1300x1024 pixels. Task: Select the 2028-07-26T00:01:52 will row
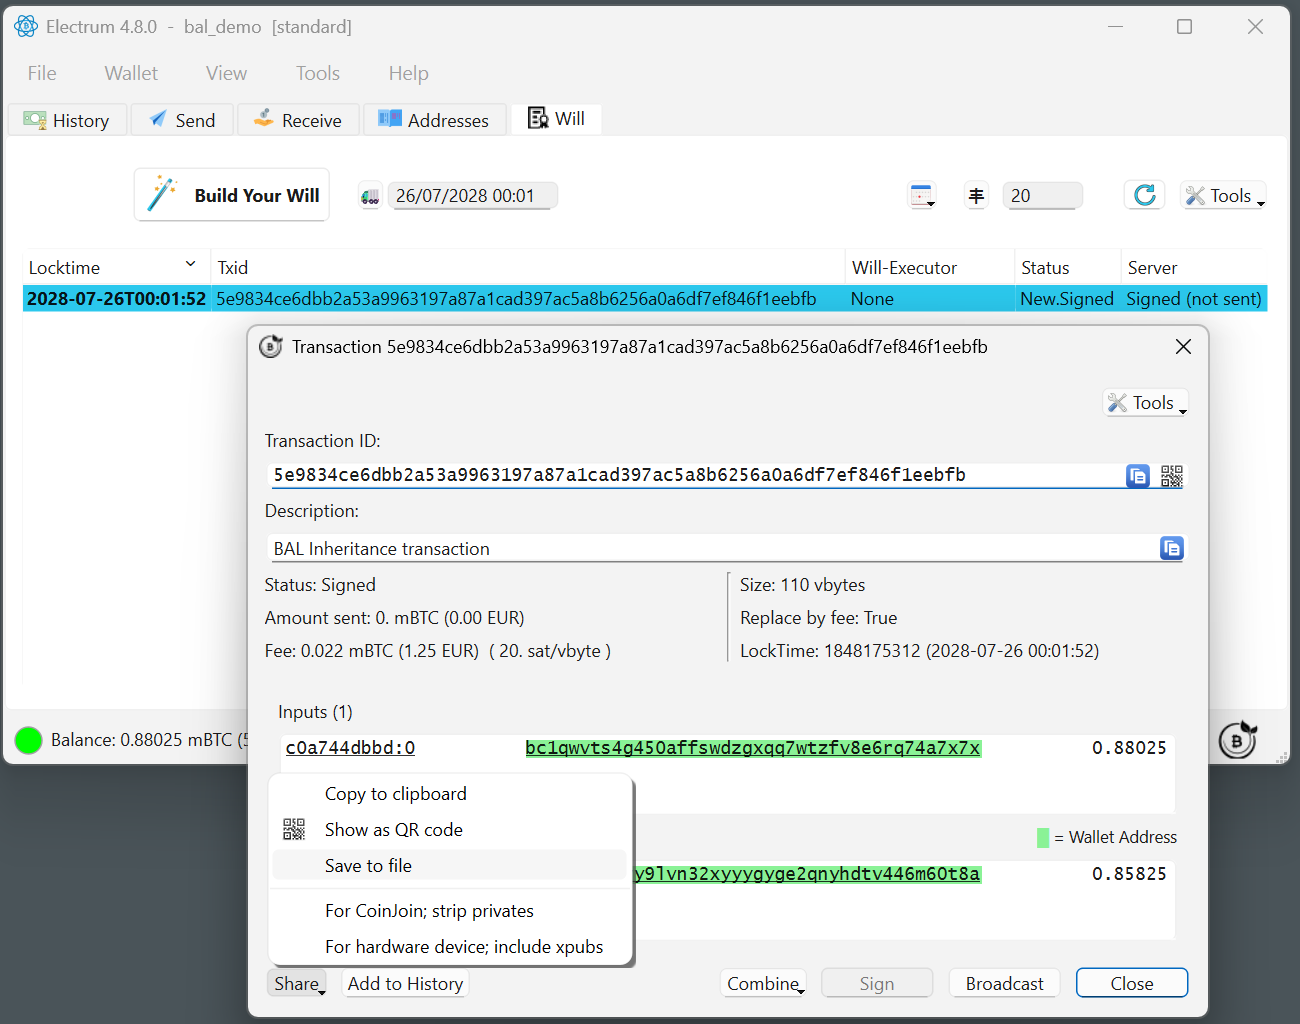pos(645,299)
